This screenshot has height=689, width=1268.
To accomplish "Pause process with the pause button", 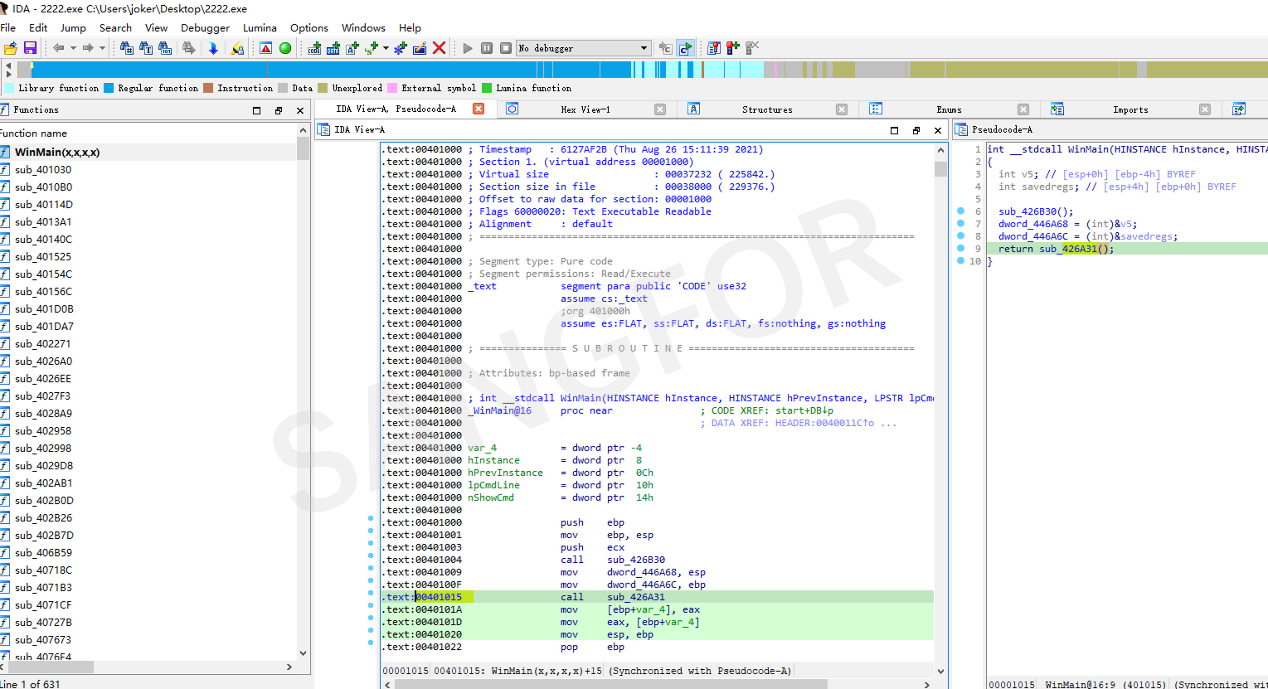I will click(487, 48).
